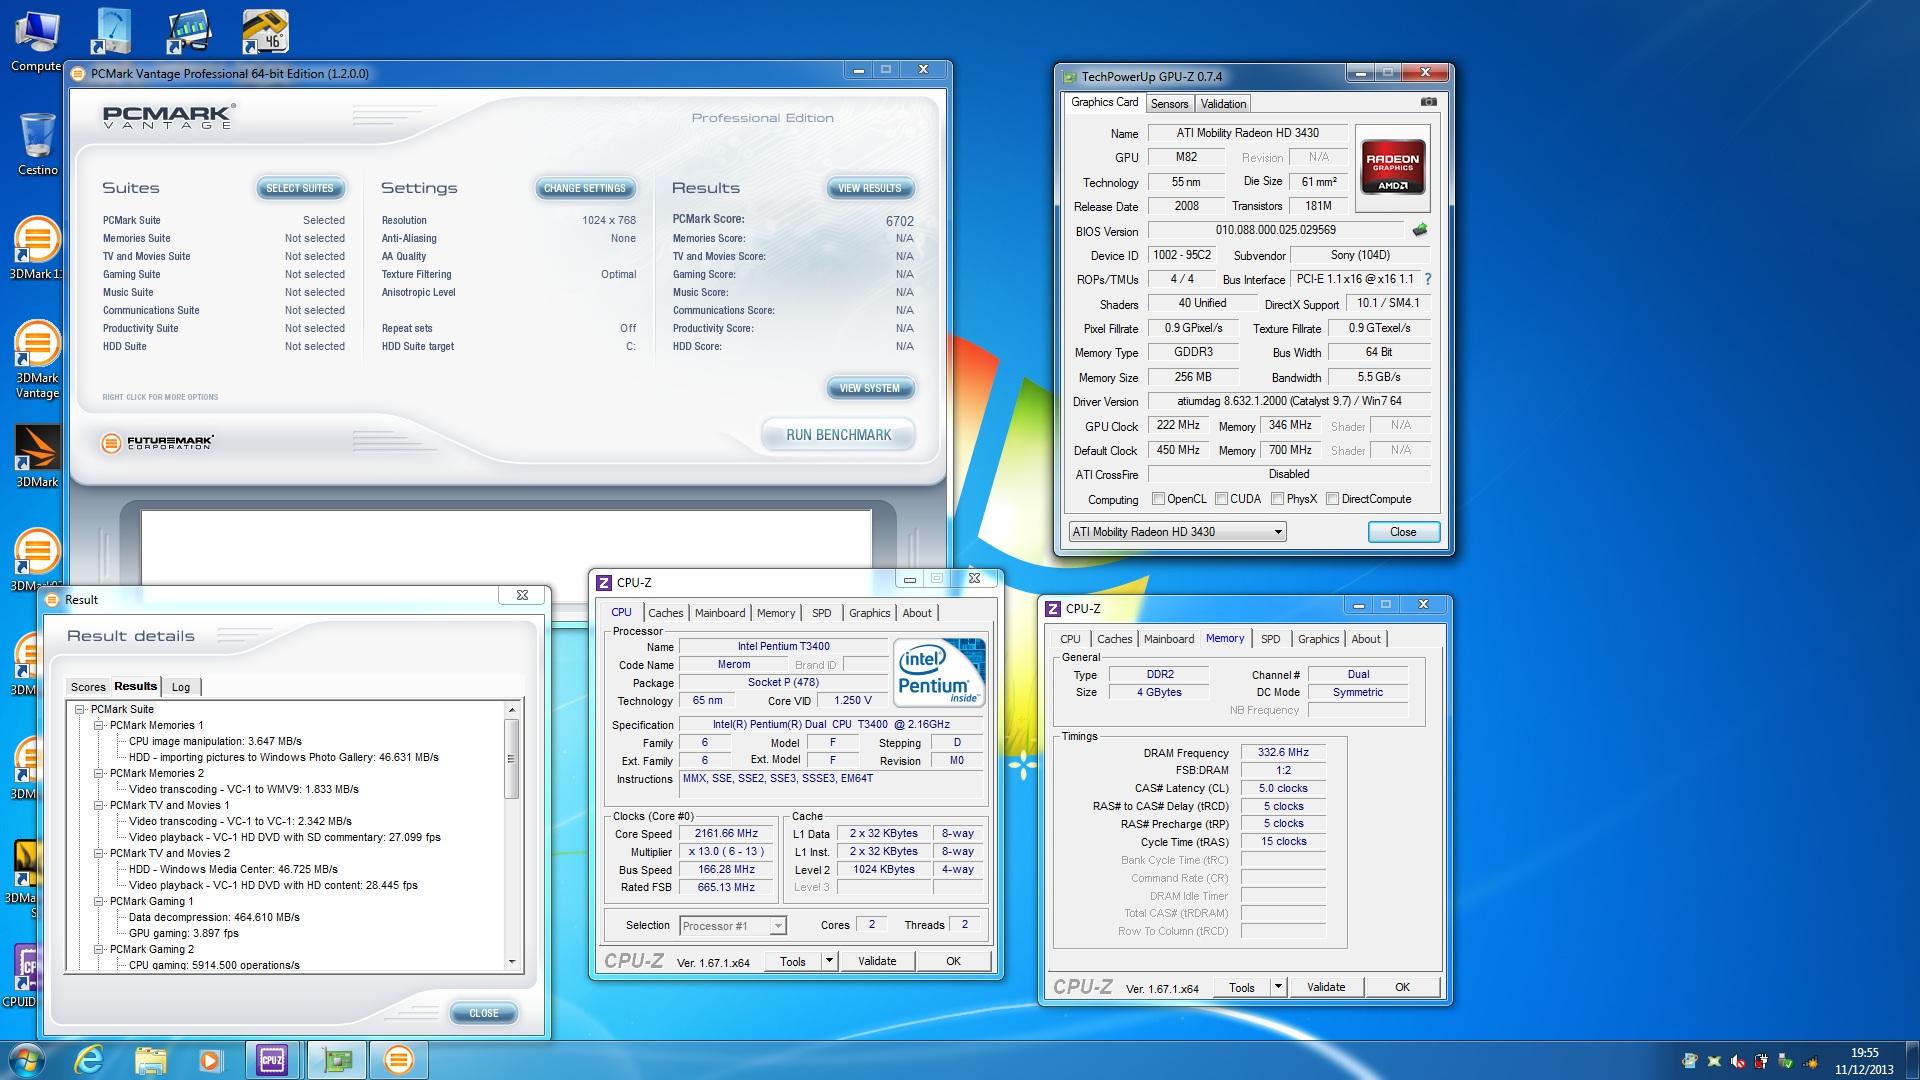Open the Mainboard tab in CPU-Z Memory window
This screenshot has height=1080, width=1920.
coord(1169,639)
